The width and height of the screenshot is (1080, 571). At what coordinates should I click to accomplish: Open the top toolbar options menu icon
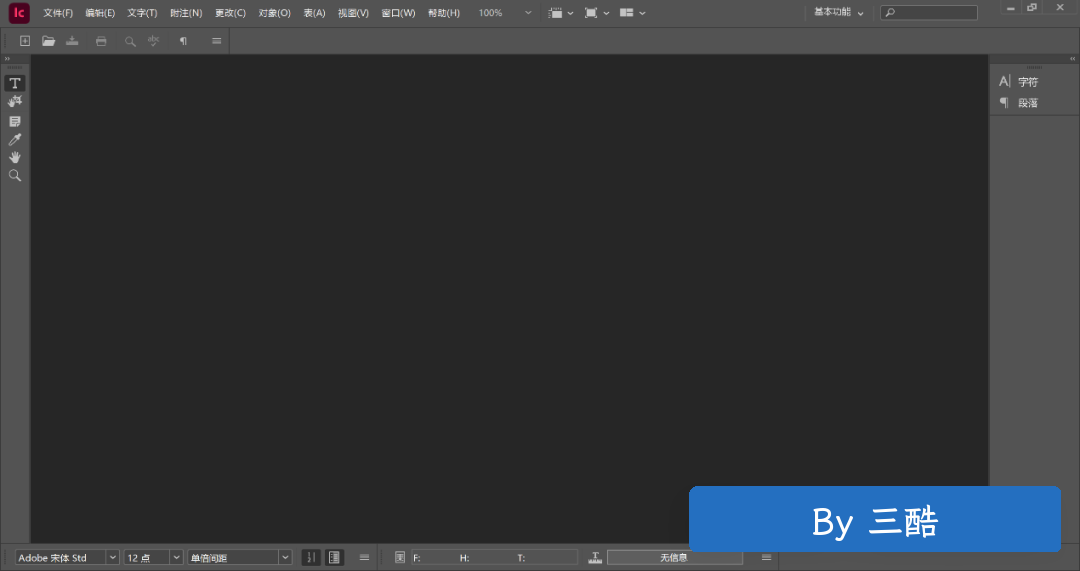(x=216, y=41)
